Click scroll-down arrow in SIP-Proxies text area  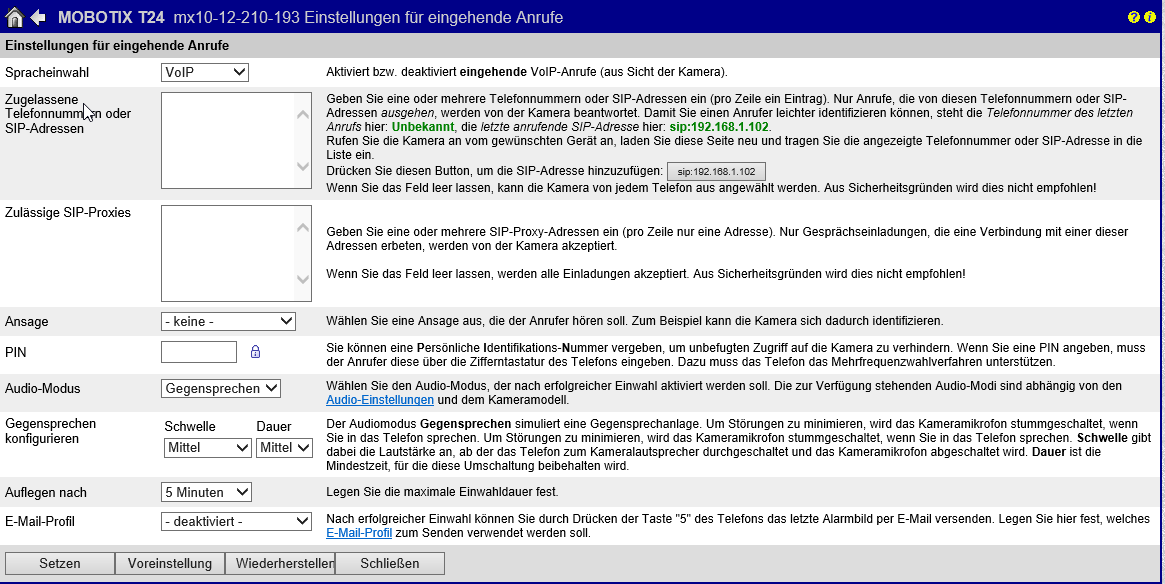click(302, 279)
